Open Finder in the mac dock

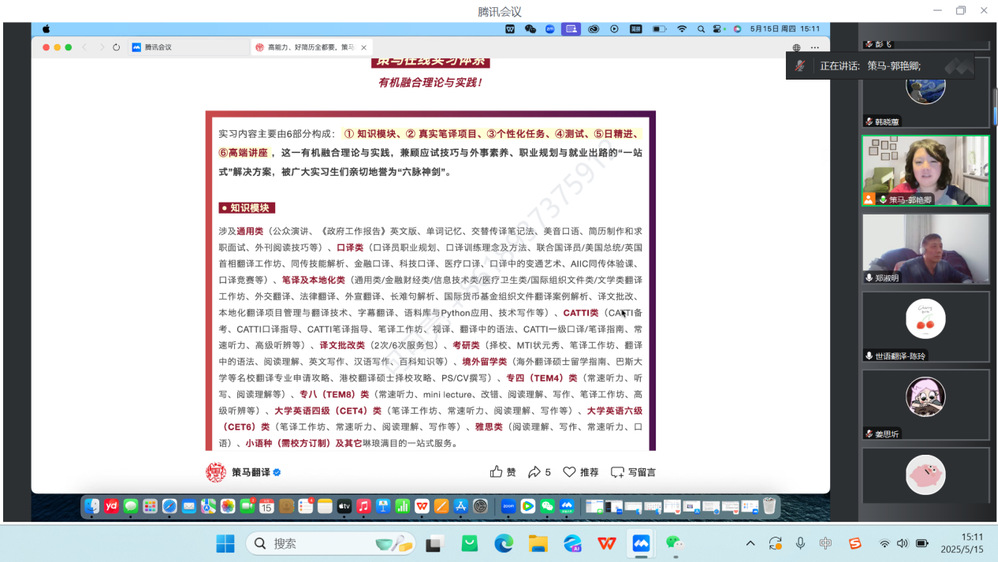coord(92,506)
